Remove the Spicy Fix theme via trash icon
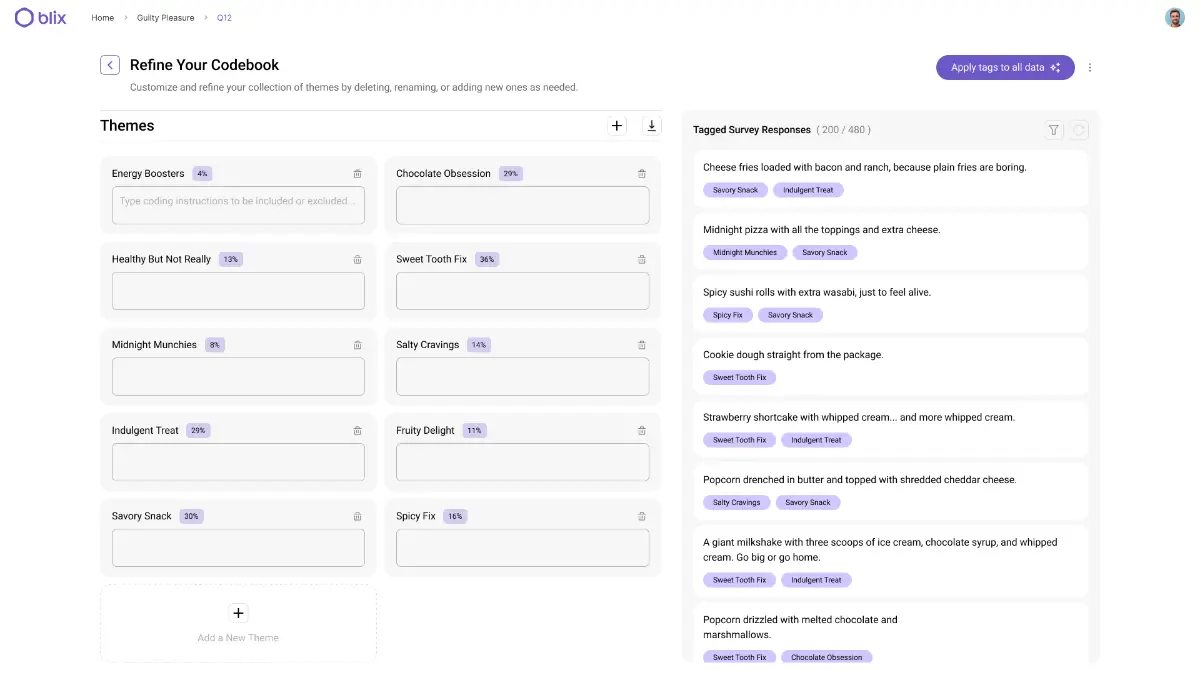 (642, 517)
